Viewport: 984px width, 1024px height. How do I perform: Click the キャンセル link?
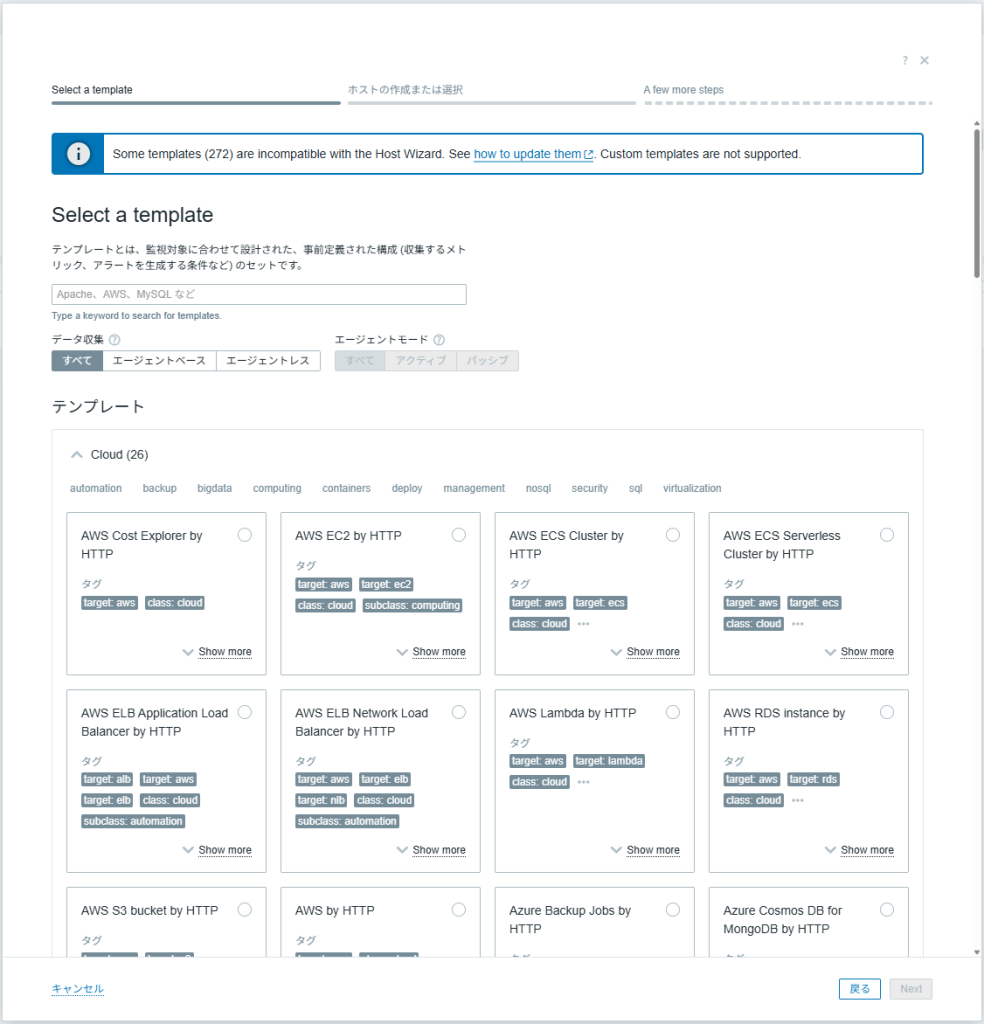(x=78, y=989)
